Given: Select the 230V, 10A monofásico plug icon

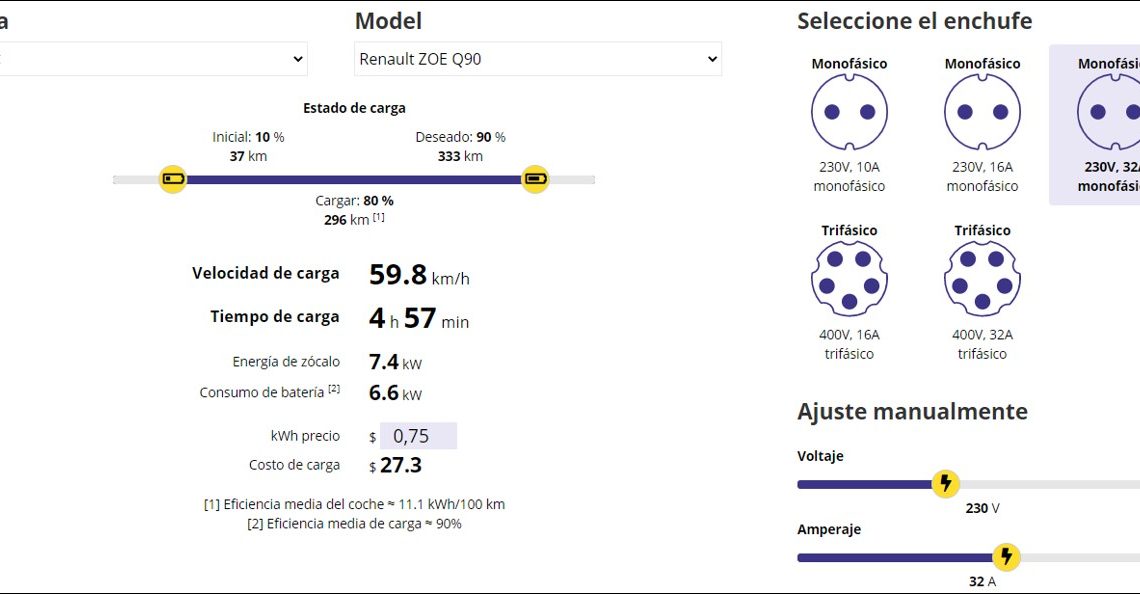Looking at the screenshot, I should tap(849, 112).
